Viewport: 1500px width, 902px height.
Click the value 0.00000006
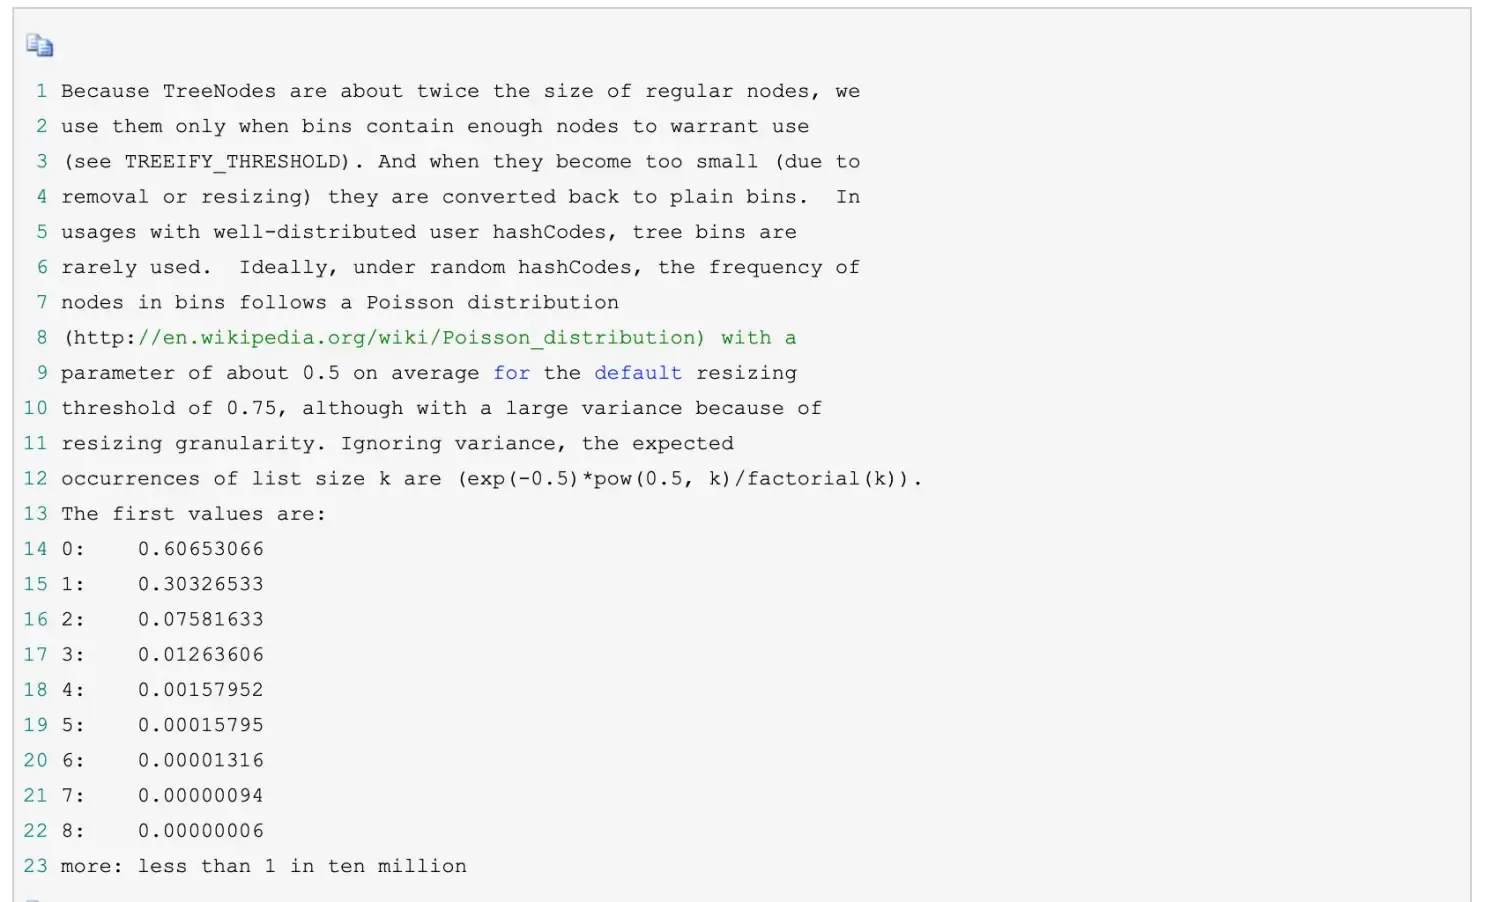tap(201, 831)
